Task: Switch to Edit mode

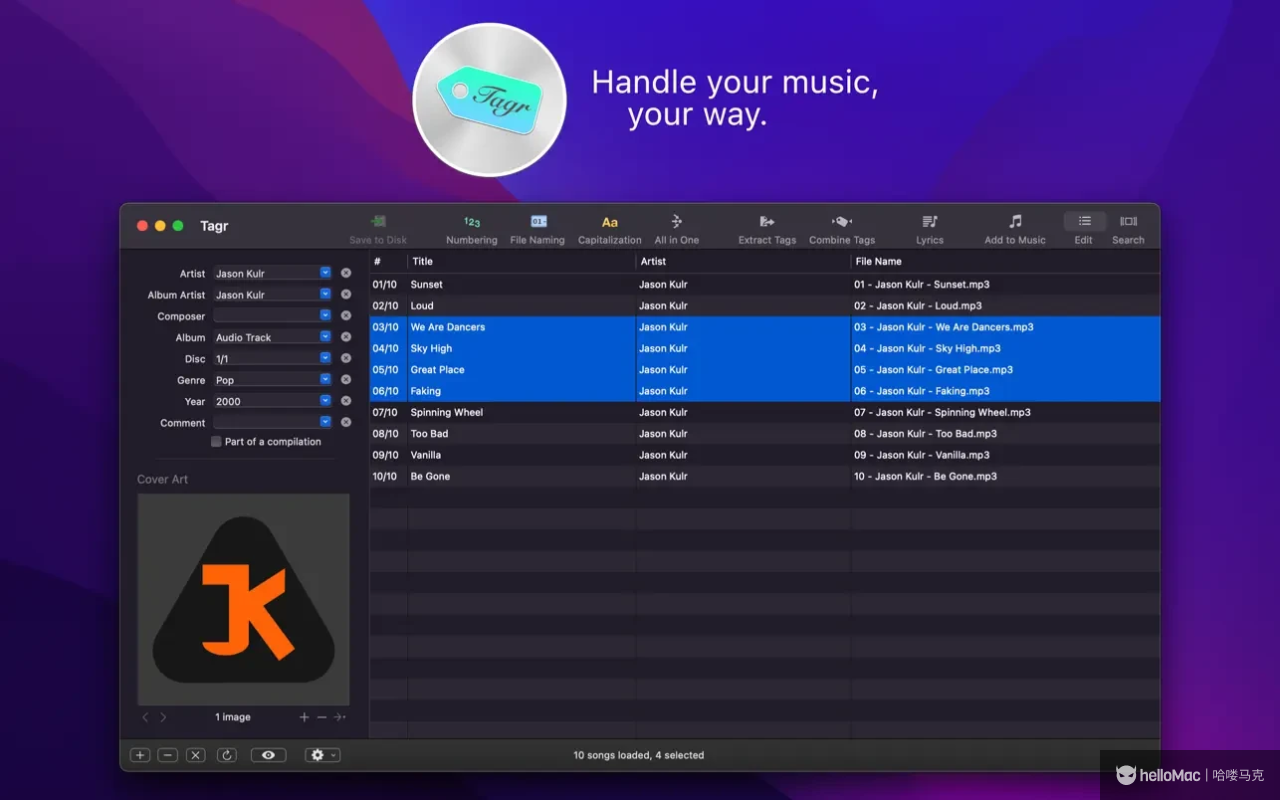Action: (x=1084, y=229)
